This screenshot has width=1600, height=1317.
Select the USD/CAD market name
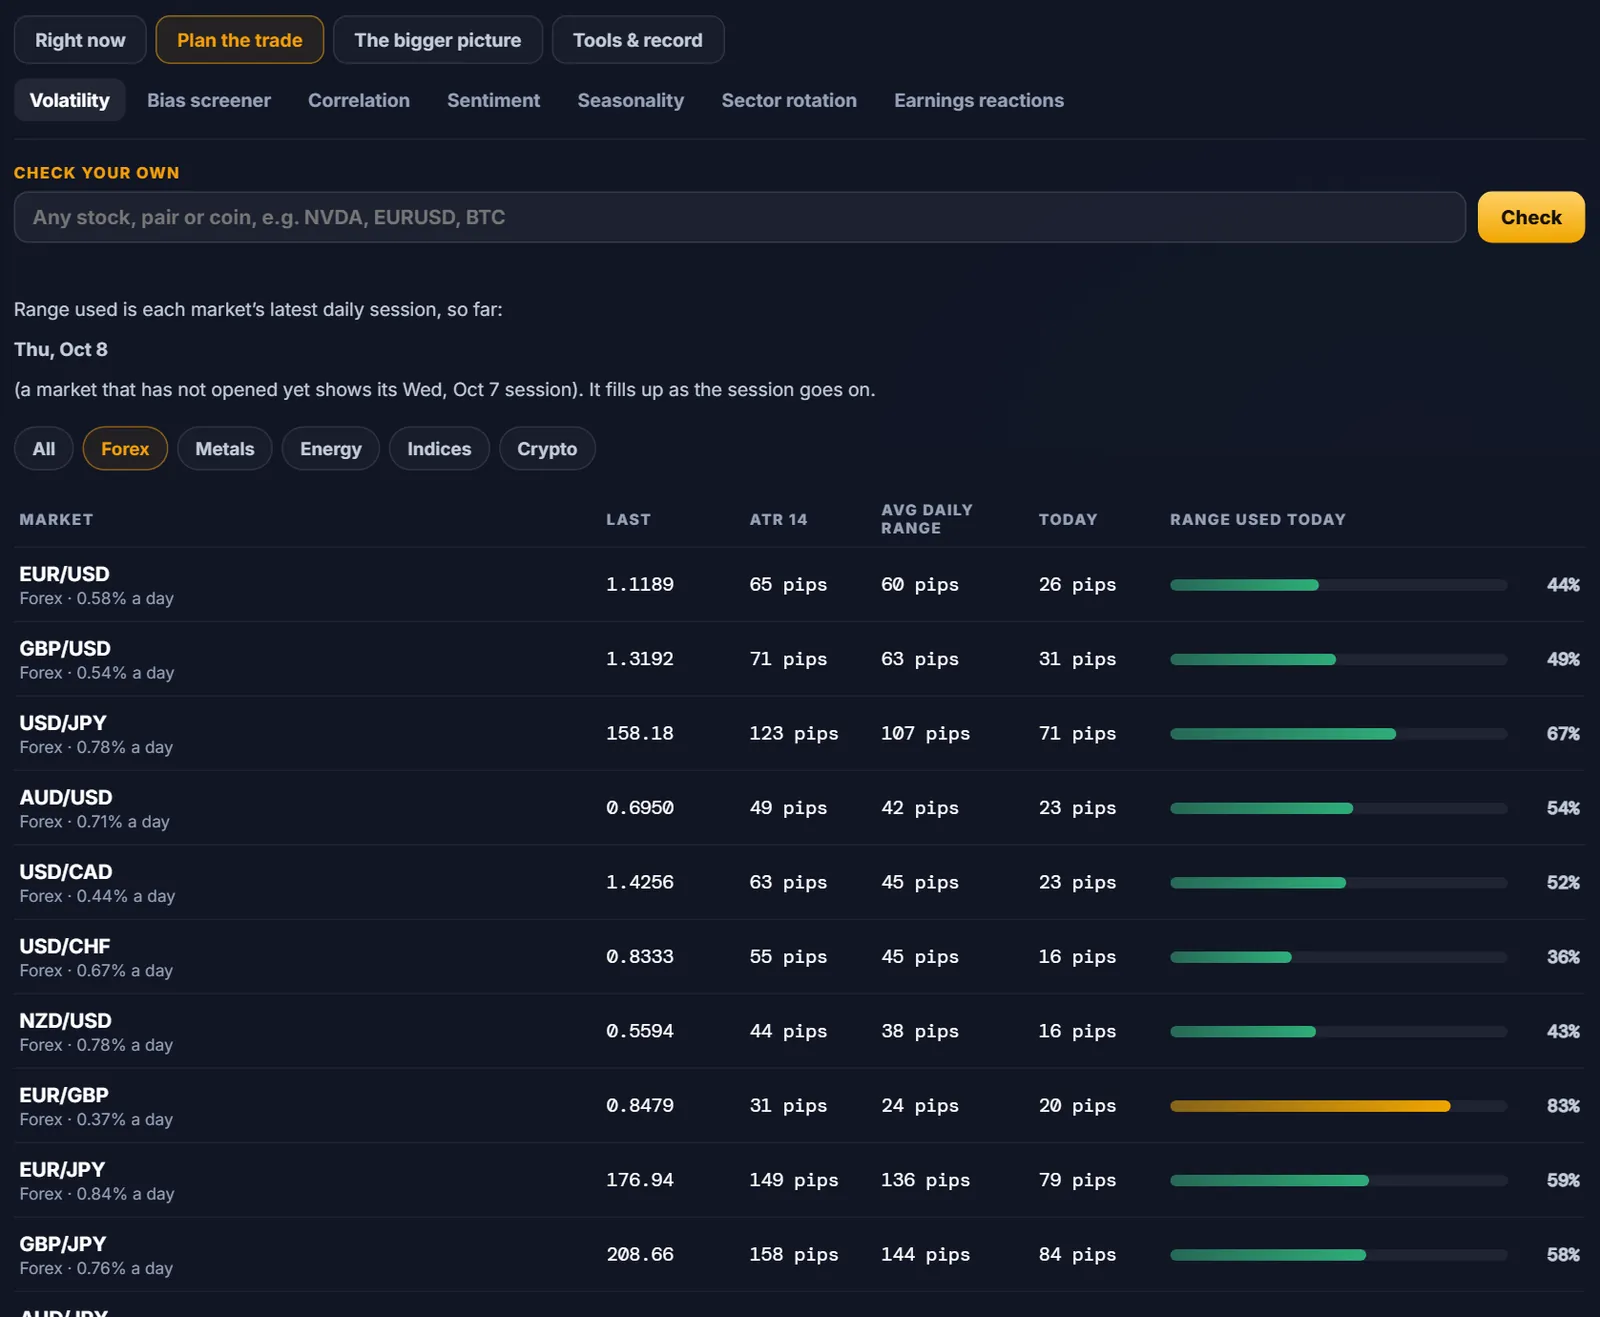pos(66,872)
